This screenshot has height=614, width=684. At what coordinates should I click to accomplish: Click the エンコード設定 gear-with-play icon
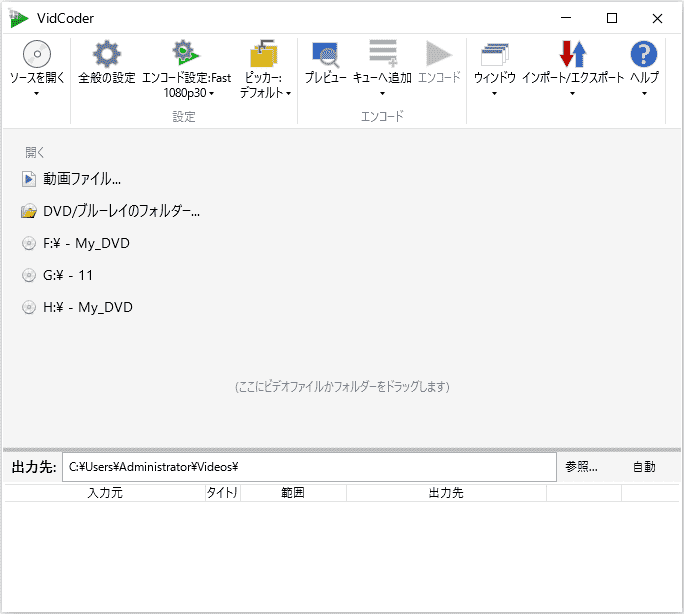(186, 53)
